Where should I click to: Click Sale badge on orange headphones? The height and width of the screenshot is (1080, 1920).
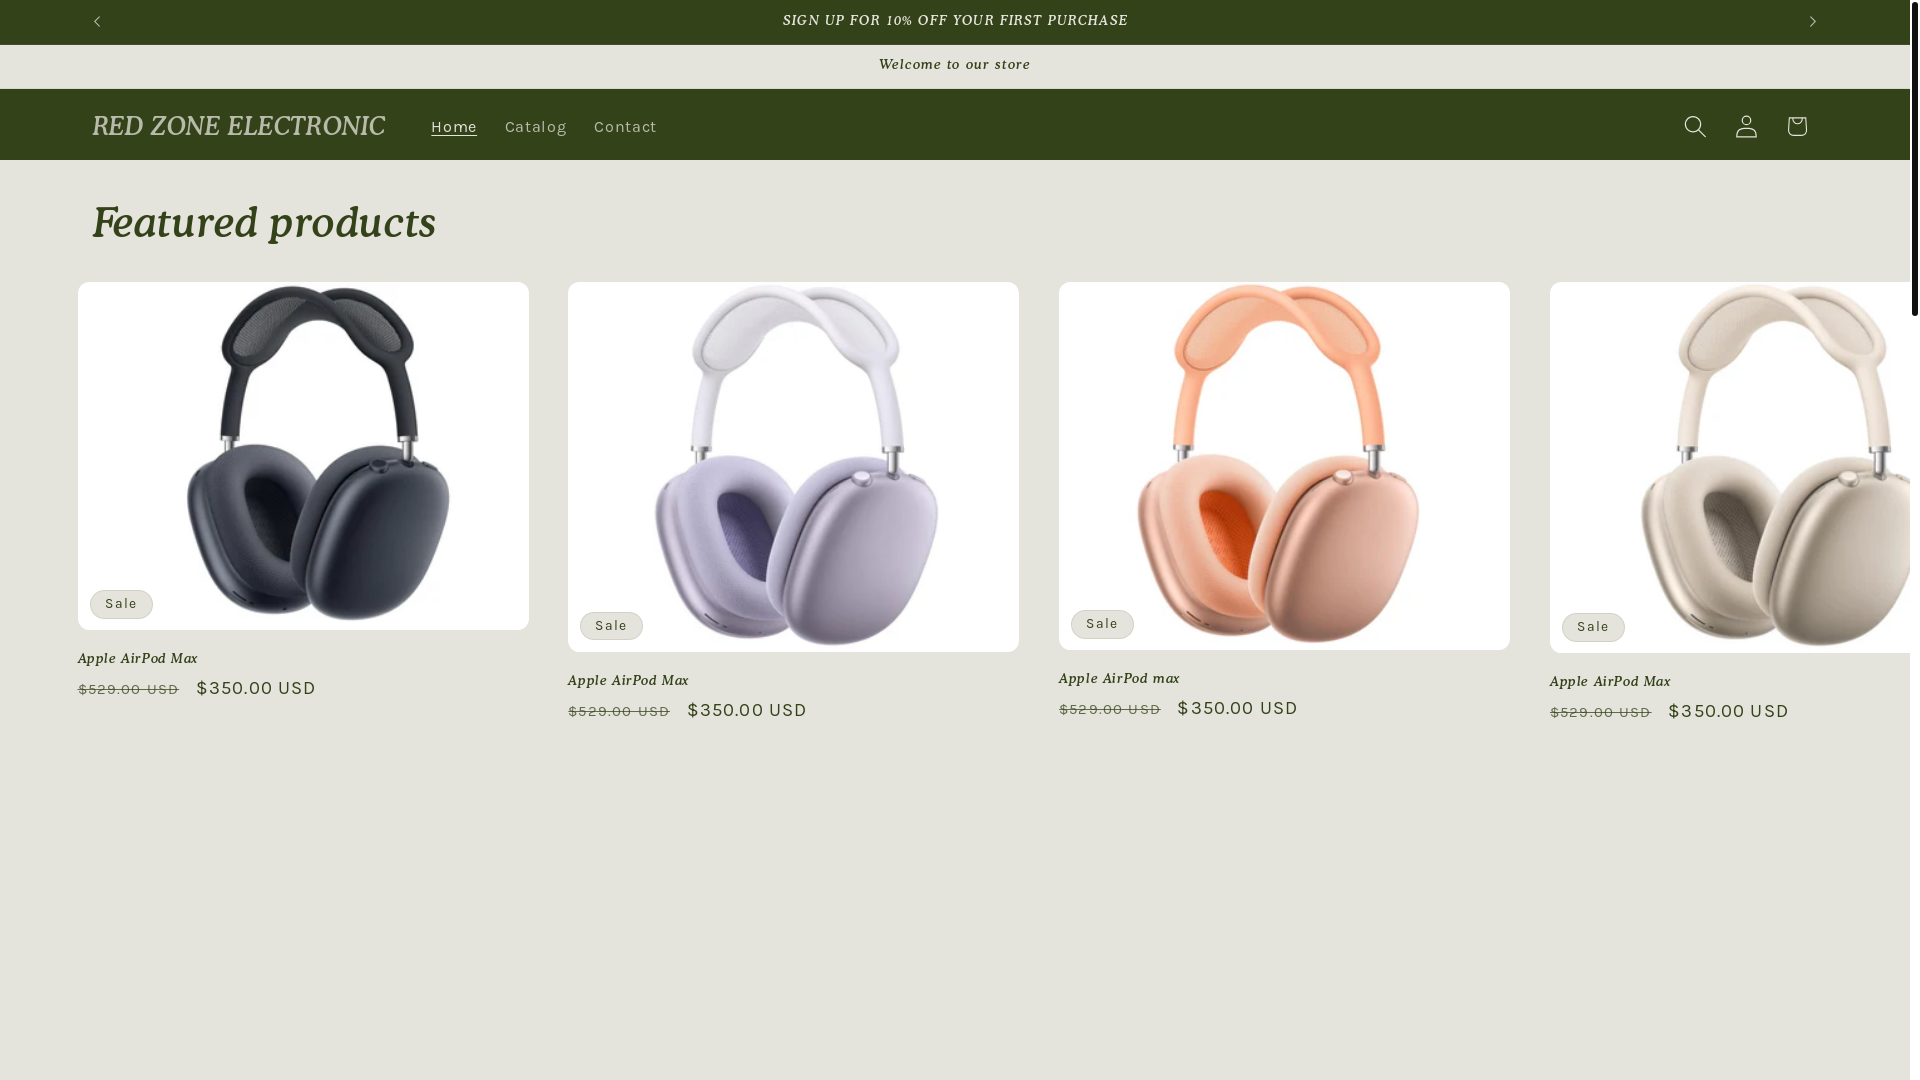coord(1102,624)
